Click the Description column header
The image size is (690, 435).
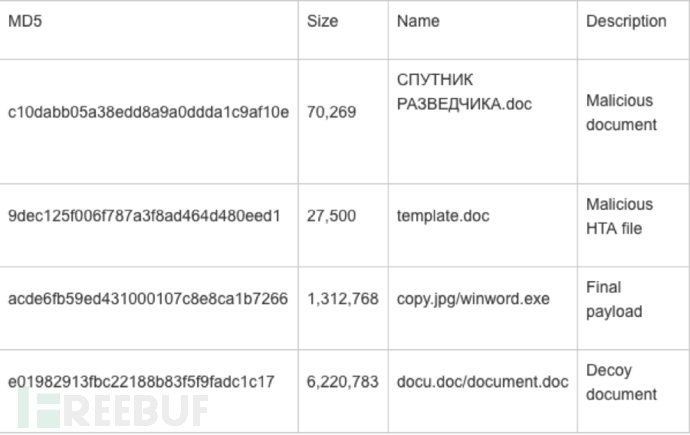(x=626, y=21)
